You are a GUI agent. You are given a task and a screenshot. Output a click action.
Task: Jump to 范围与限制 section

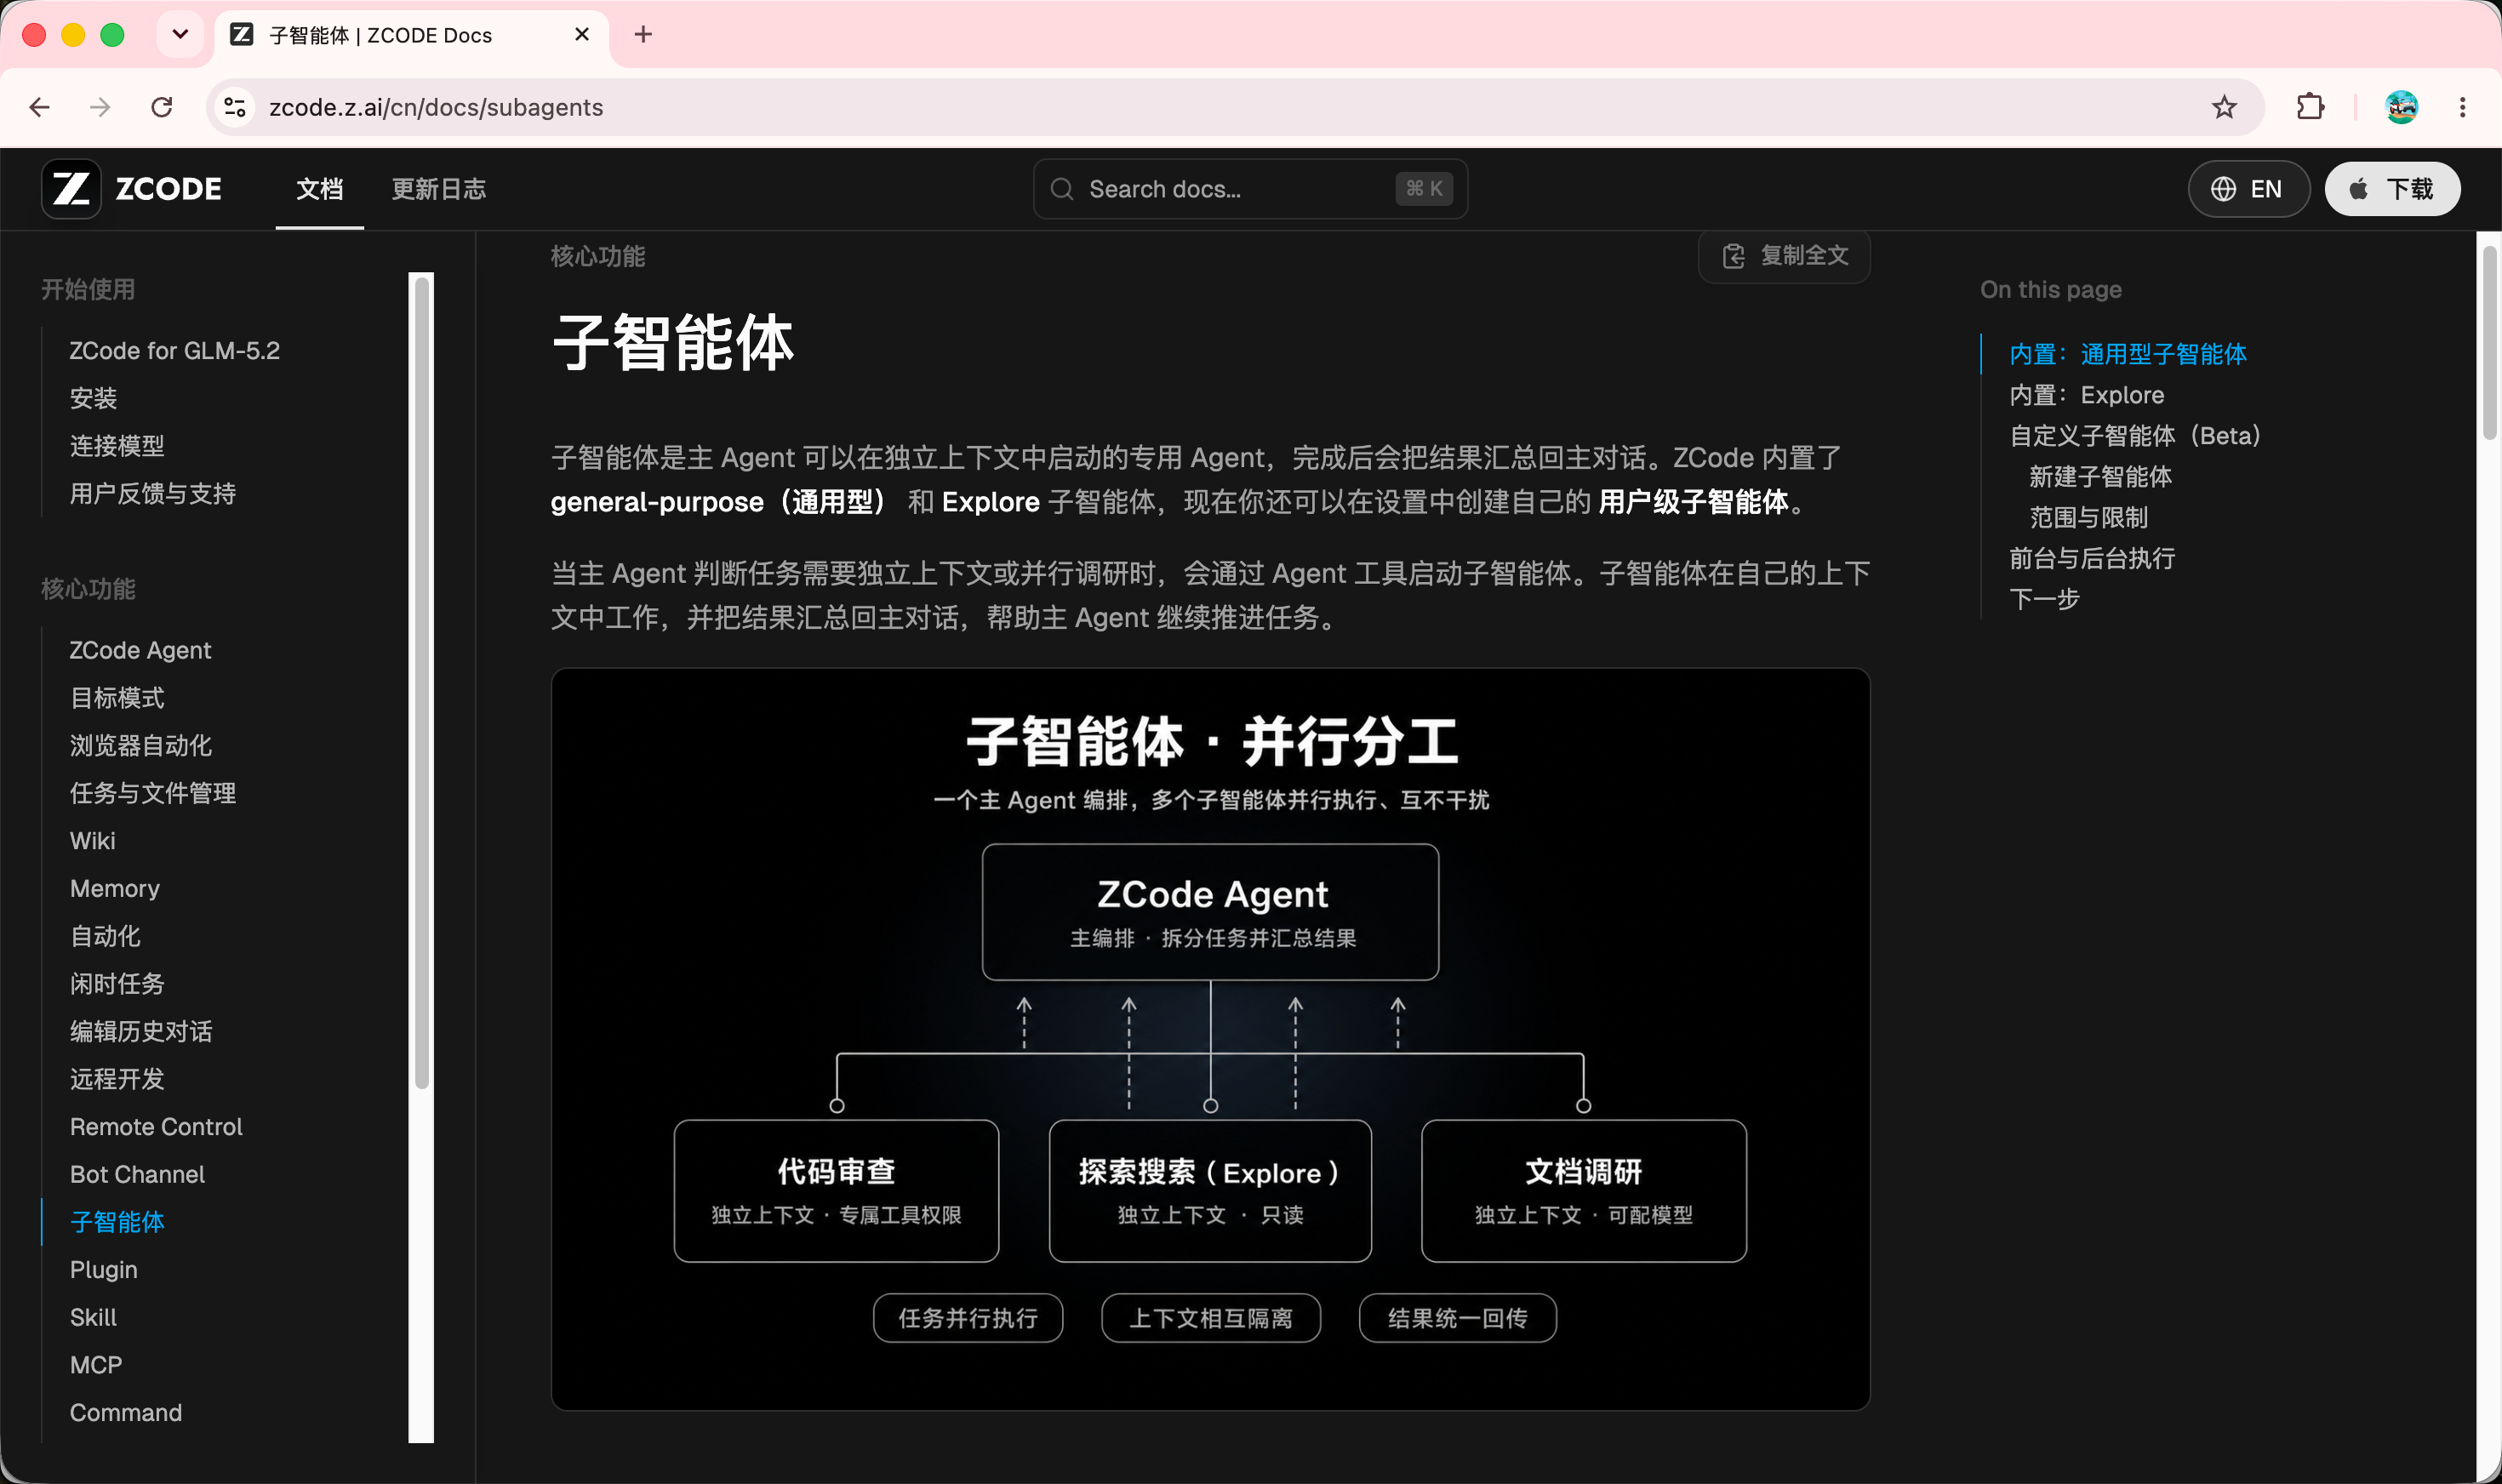coord(2088,518)
